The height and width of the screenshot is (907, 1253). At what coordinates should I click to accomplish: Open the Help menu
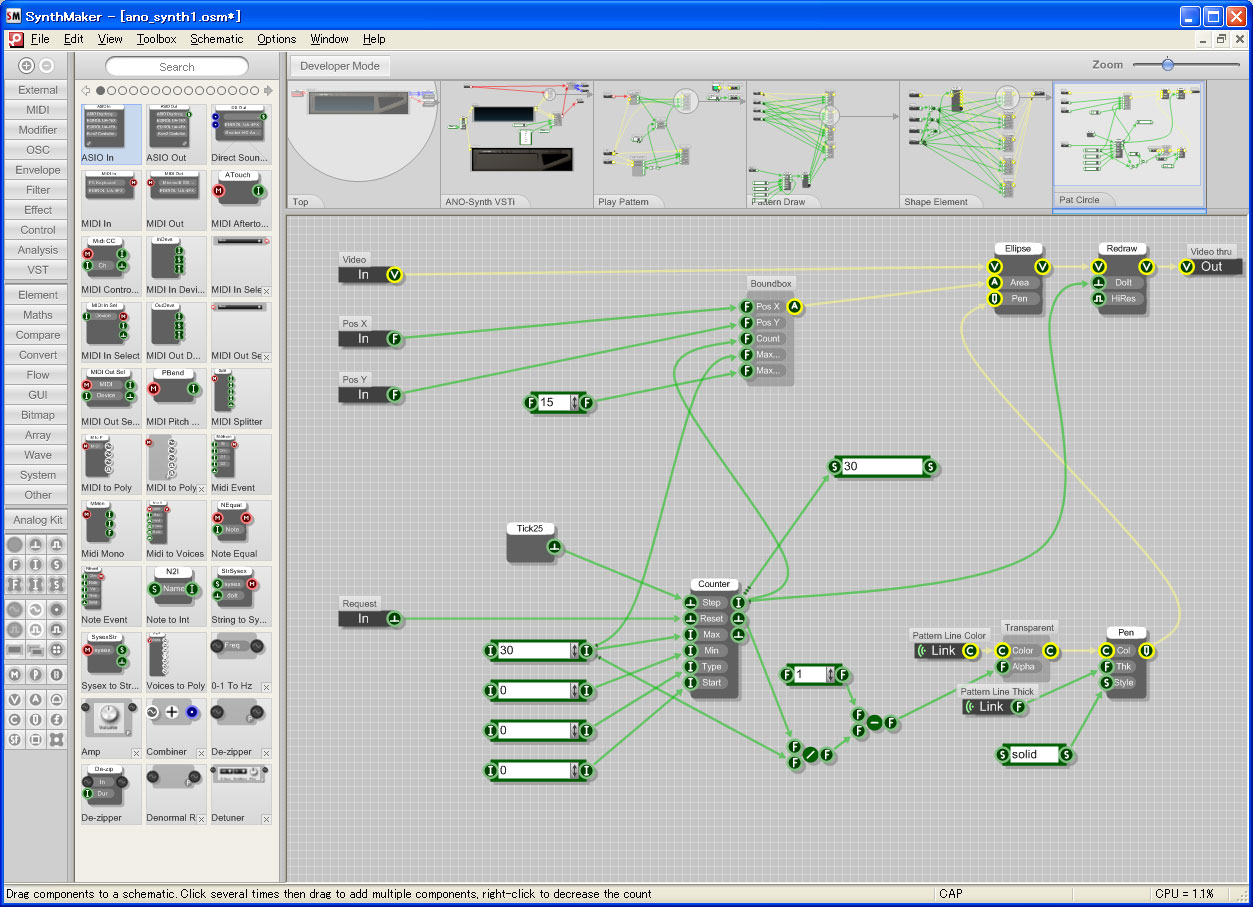click(x=374, y=39)
